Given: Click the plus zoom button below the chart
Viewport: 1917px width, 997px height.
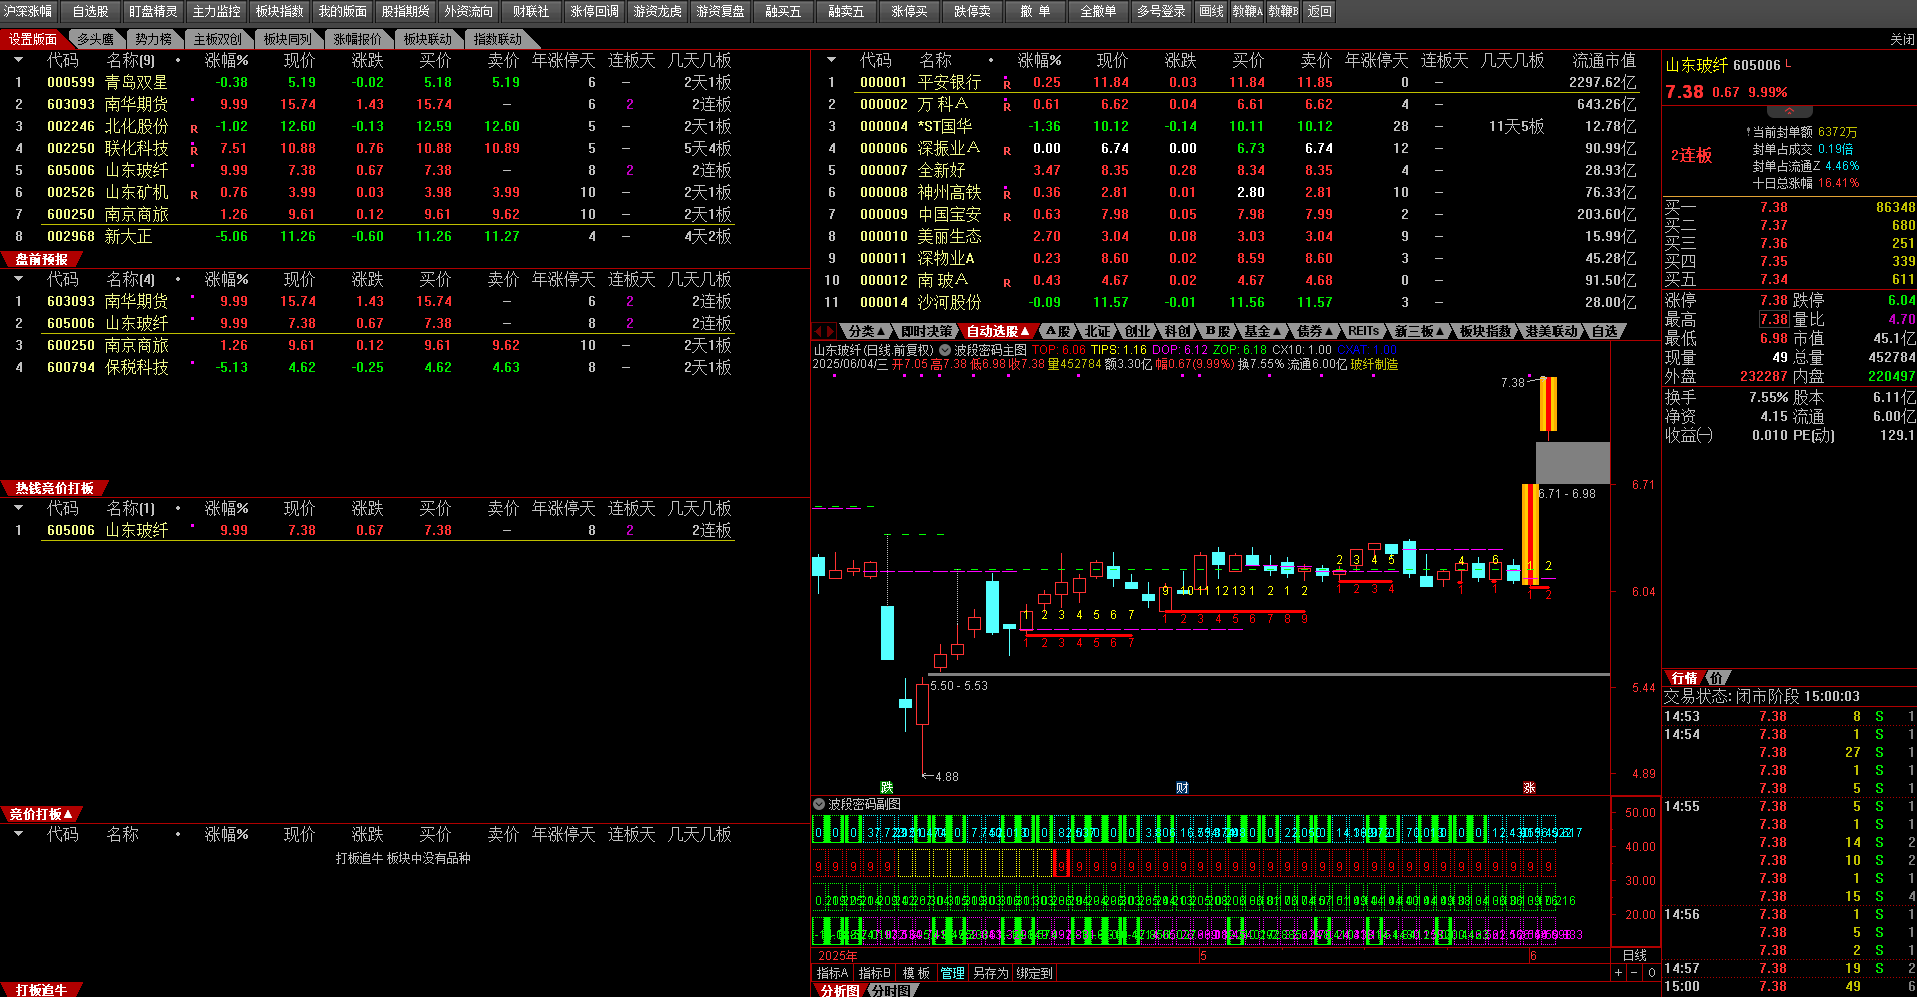Looking at the screenshot, I should (x=1618, y=973).
